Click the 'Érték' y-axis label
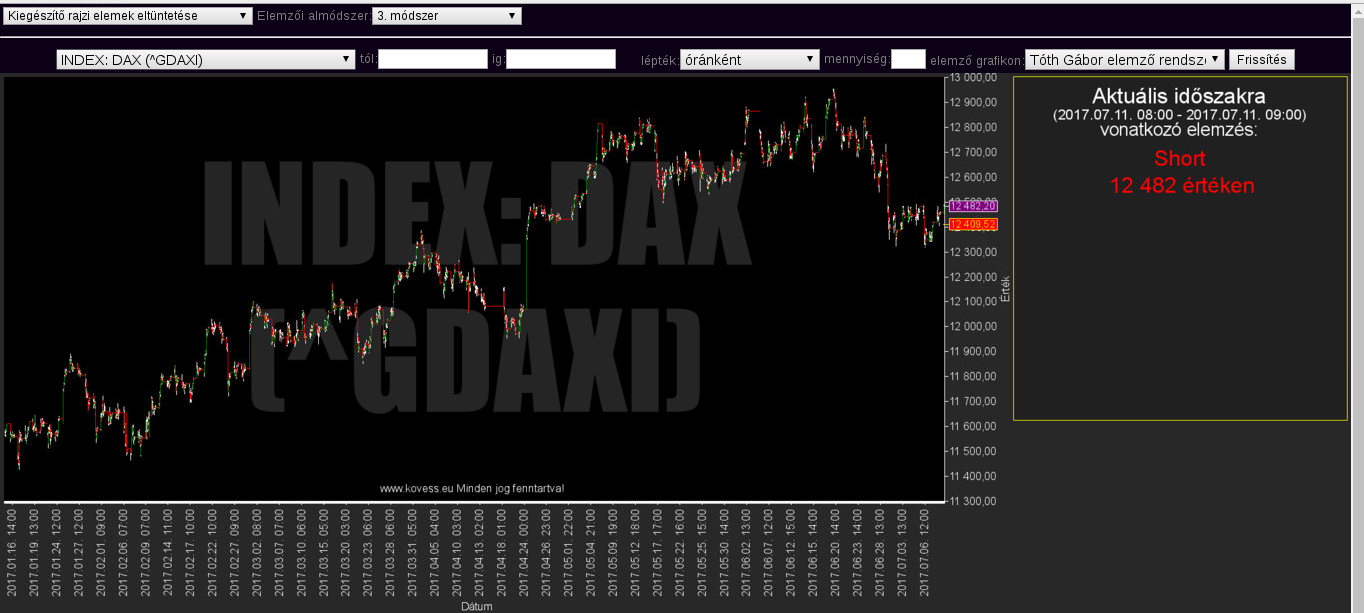 [1006, 288]
